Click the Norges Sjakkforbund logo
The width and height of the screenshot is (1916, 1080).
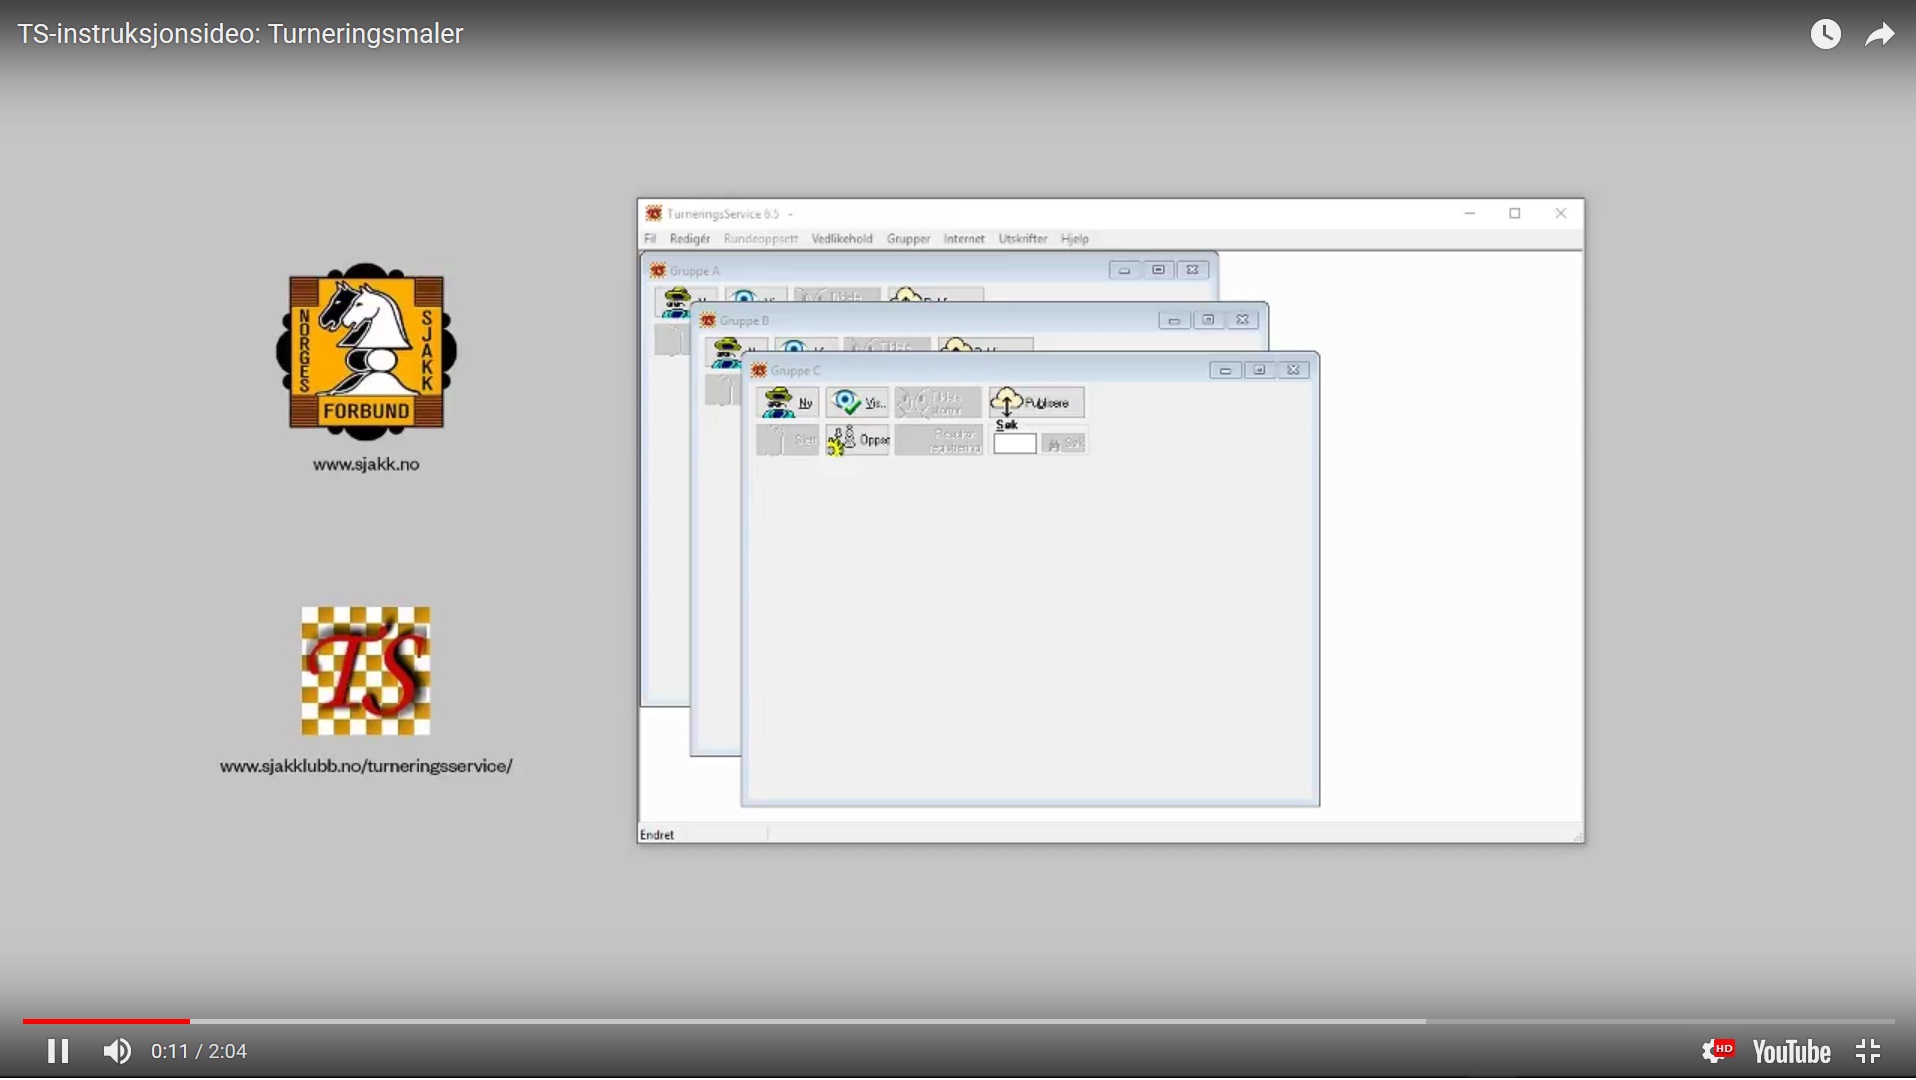pyautogui.click(x=366, y=352)
